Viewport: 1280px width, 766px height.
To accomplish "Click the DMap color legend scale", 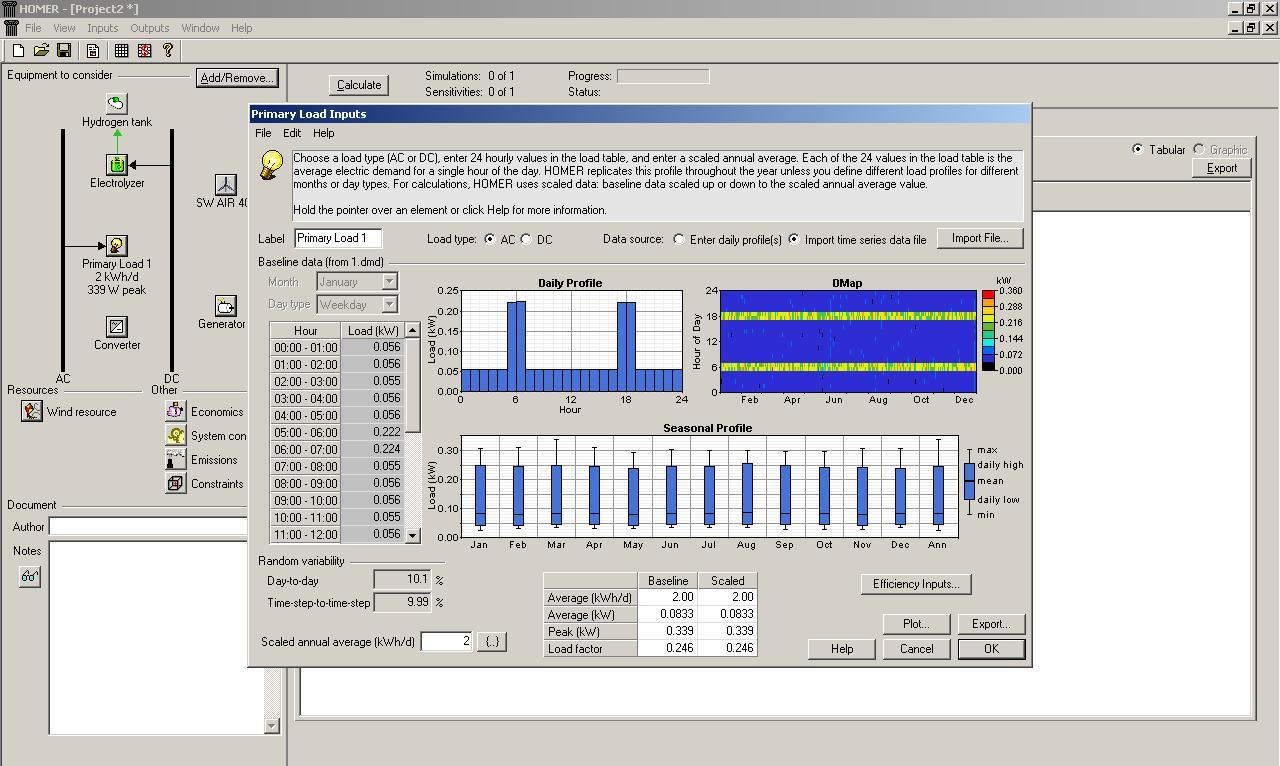I will point(988,331).
